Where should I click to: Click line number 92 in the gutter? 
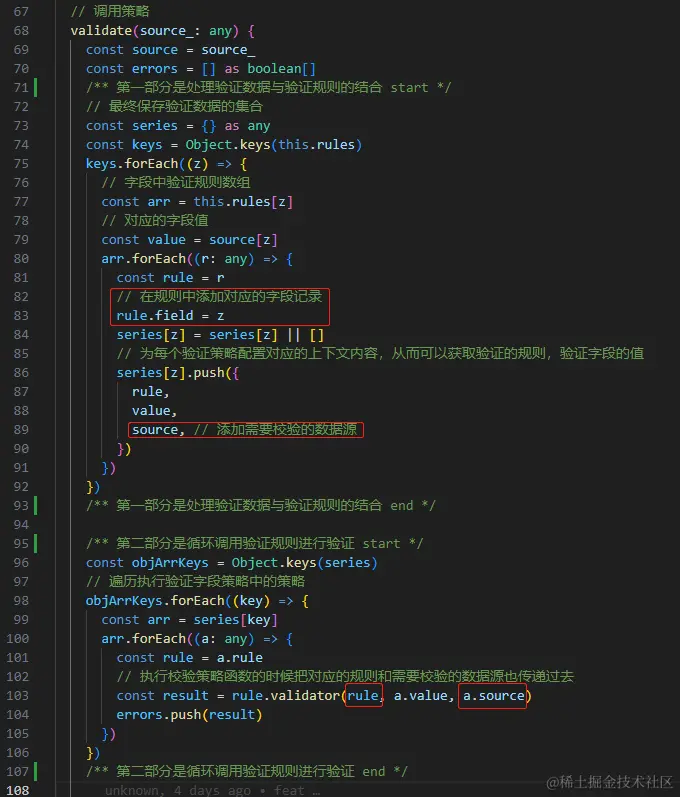[21, 487]
